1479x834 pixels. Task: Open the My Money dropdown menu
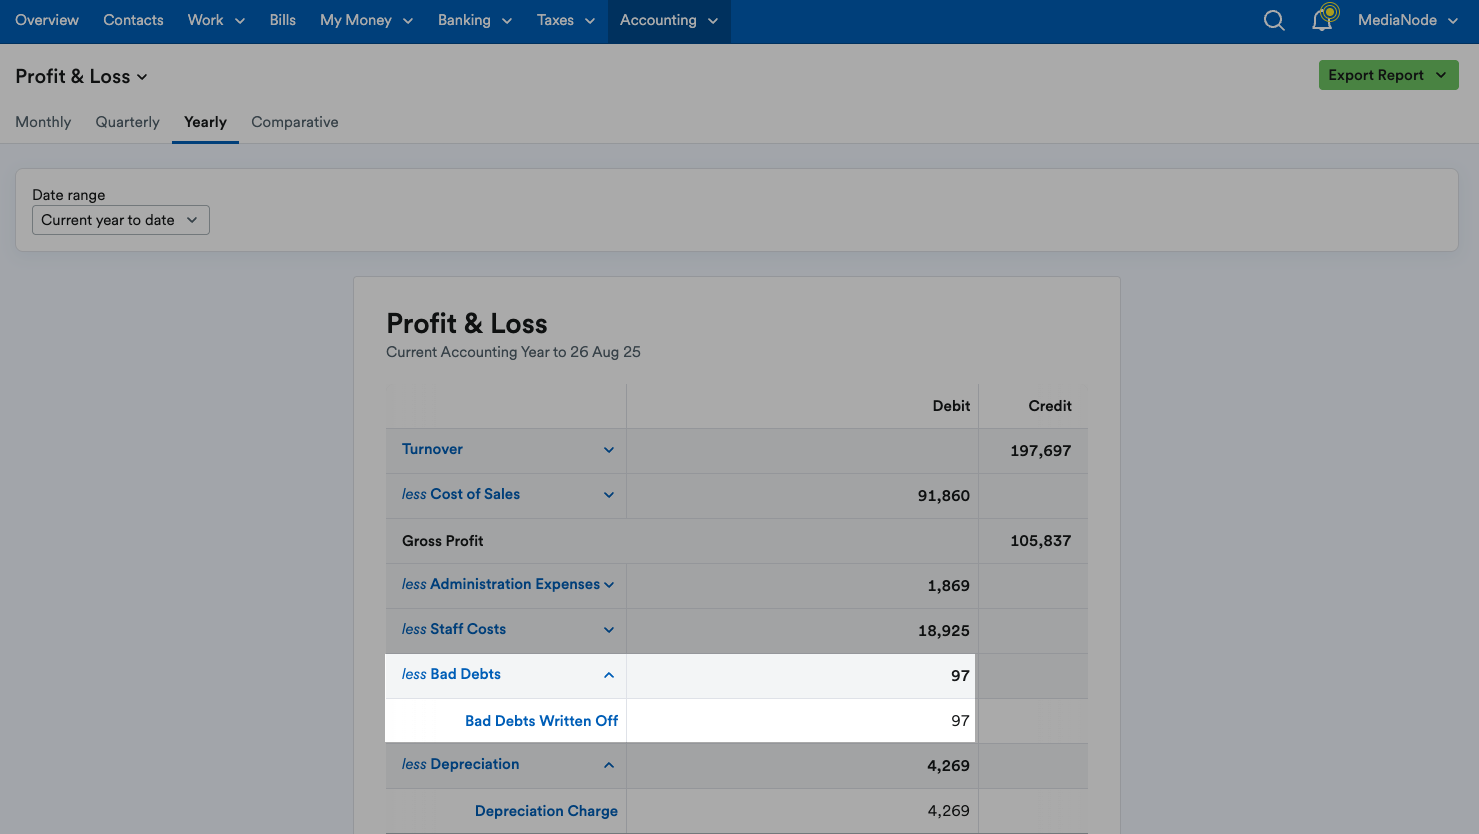pyautogui.click(x=367, y=20)
